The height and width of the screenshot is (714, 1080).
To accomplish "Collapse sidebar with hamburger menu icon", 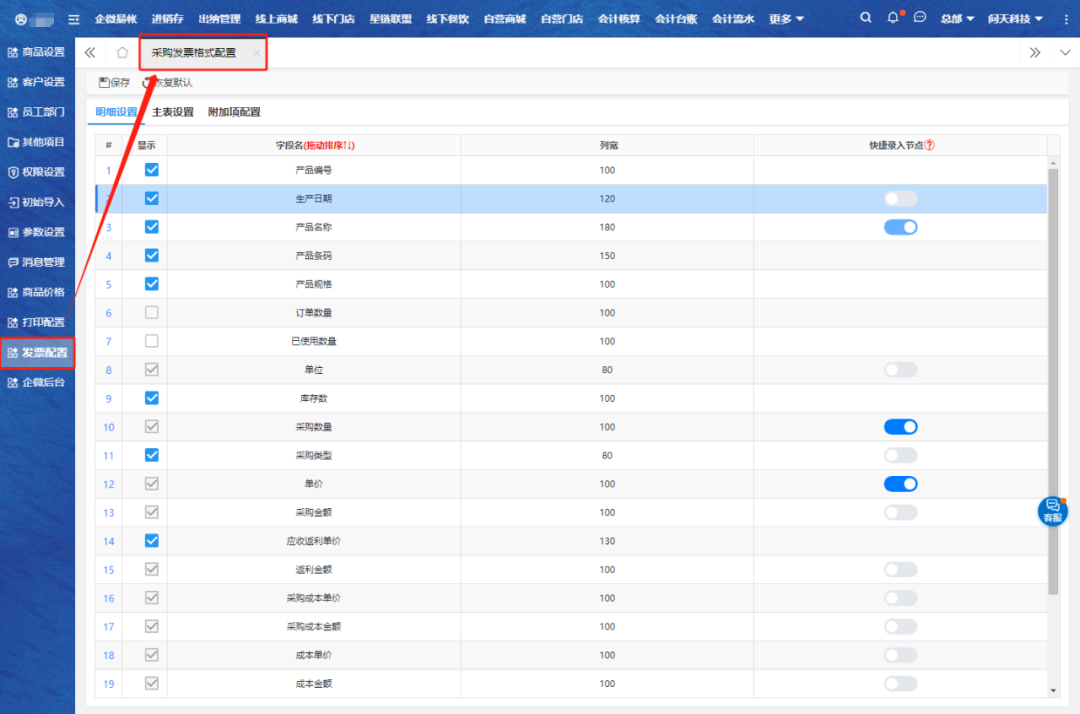I will (73, 19).
